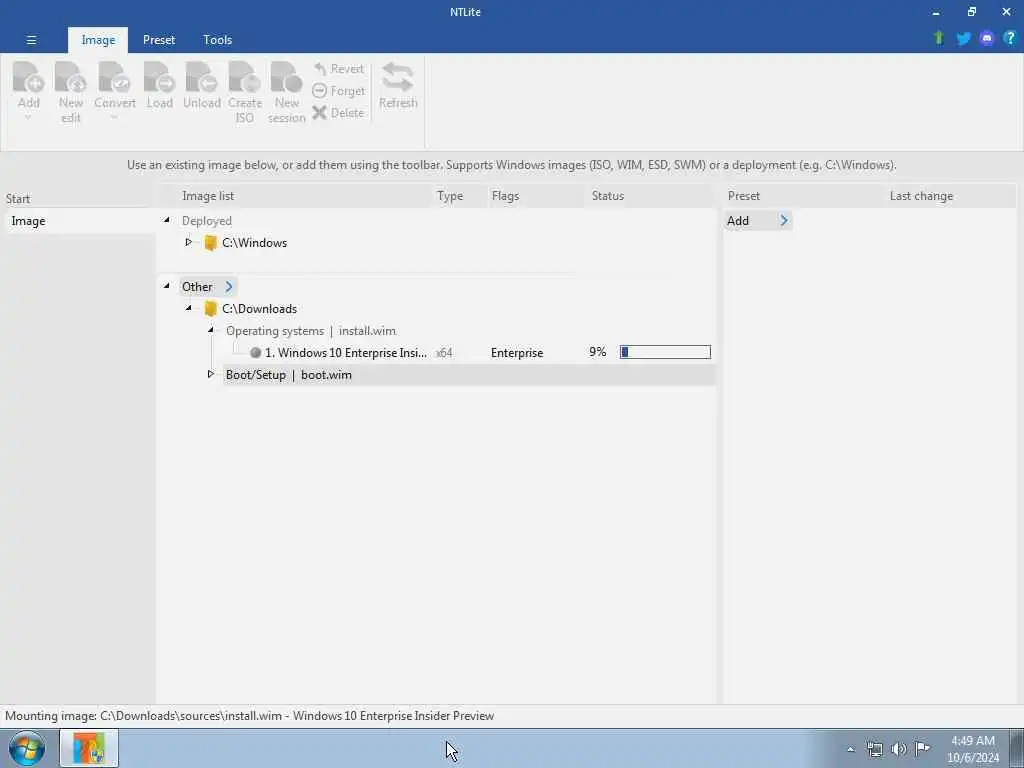
Task: Expand the Boot/Setup boot.wim node
Action: click(x=210, y=374)
